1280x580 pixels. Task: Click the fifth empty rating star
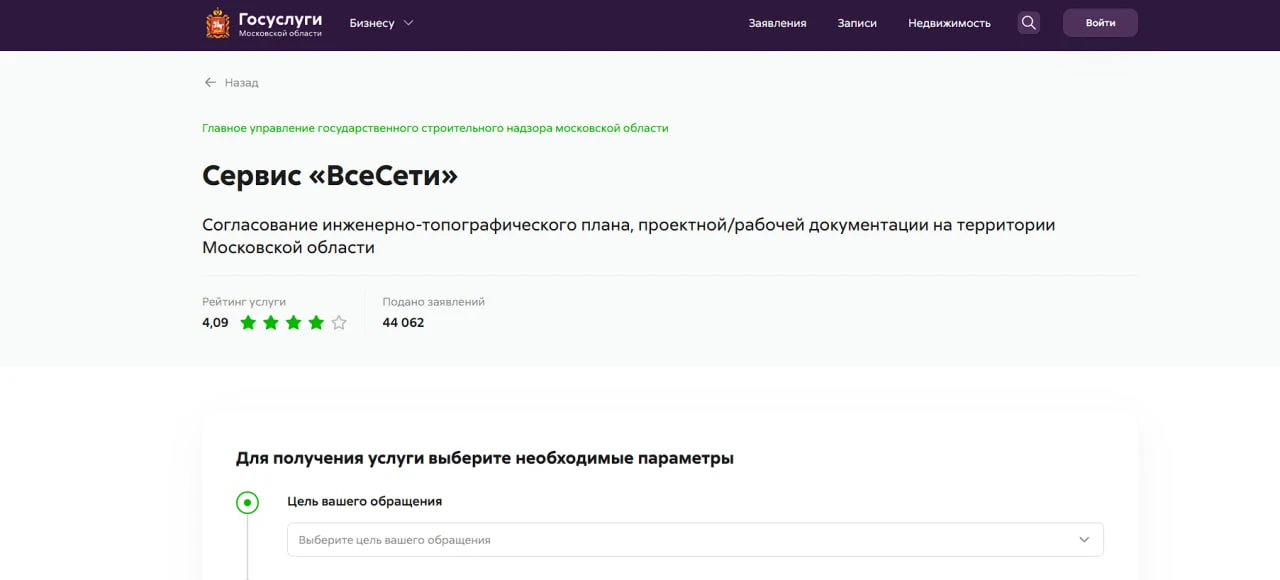(x=339, y=322)
